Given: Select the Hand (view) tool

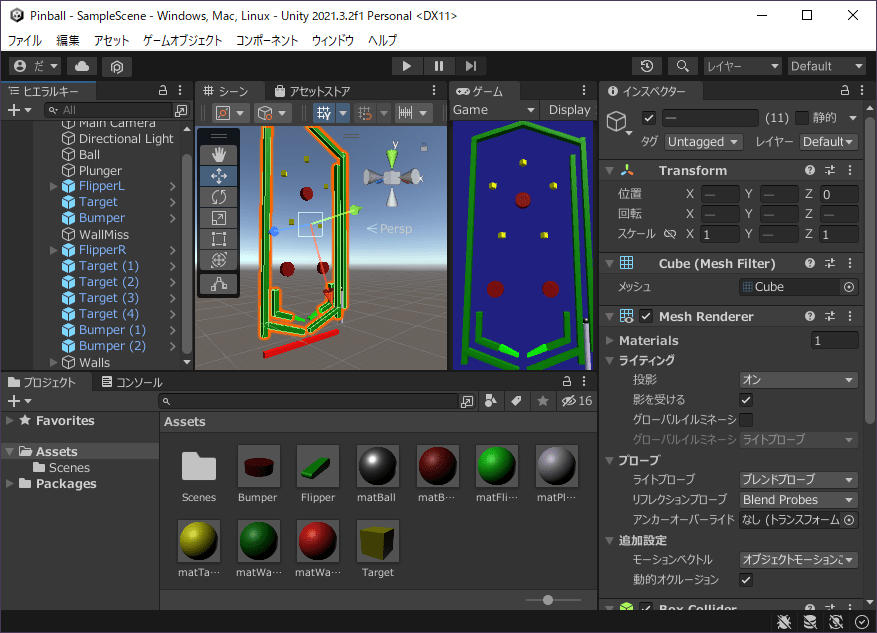Looking at the screenshot, I should pyautogui.click(x=219, y=154).
